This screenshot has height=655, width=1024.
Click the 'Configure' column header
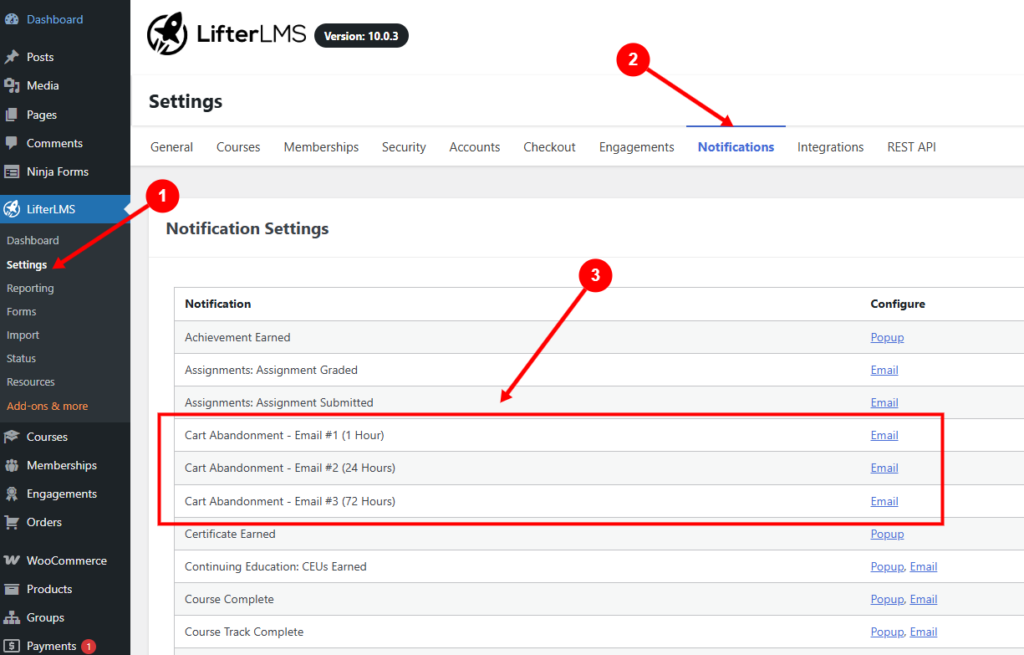pyautogui.click(x=897, y=304)
